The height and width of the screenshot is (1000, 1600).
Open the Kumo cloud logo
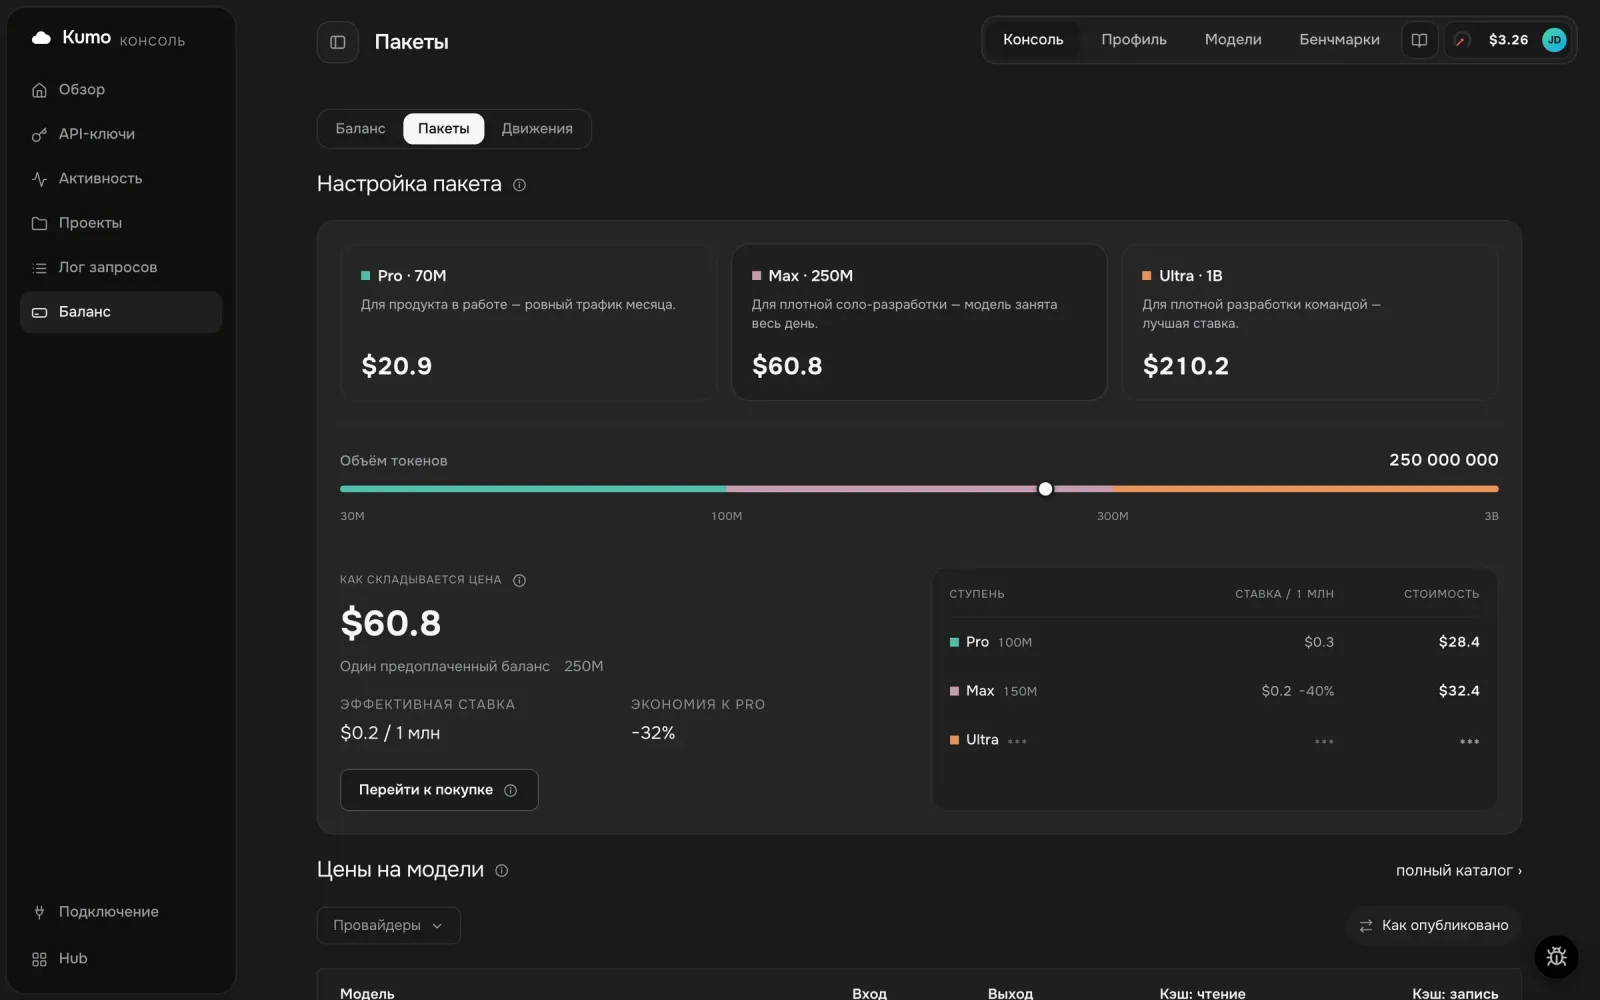coord(41,38)
